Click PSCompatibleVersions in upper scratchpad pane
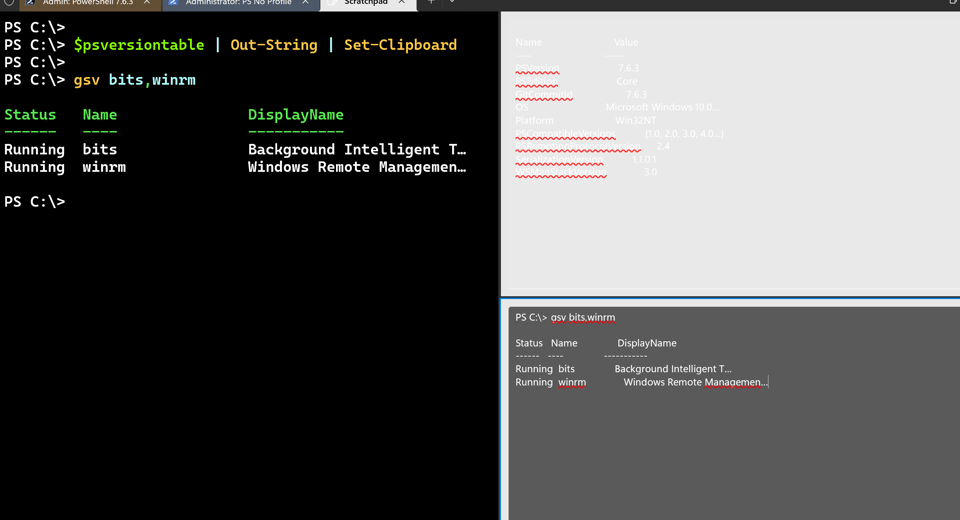The height and width of the screenshot is (520, 960). (565, 134)
